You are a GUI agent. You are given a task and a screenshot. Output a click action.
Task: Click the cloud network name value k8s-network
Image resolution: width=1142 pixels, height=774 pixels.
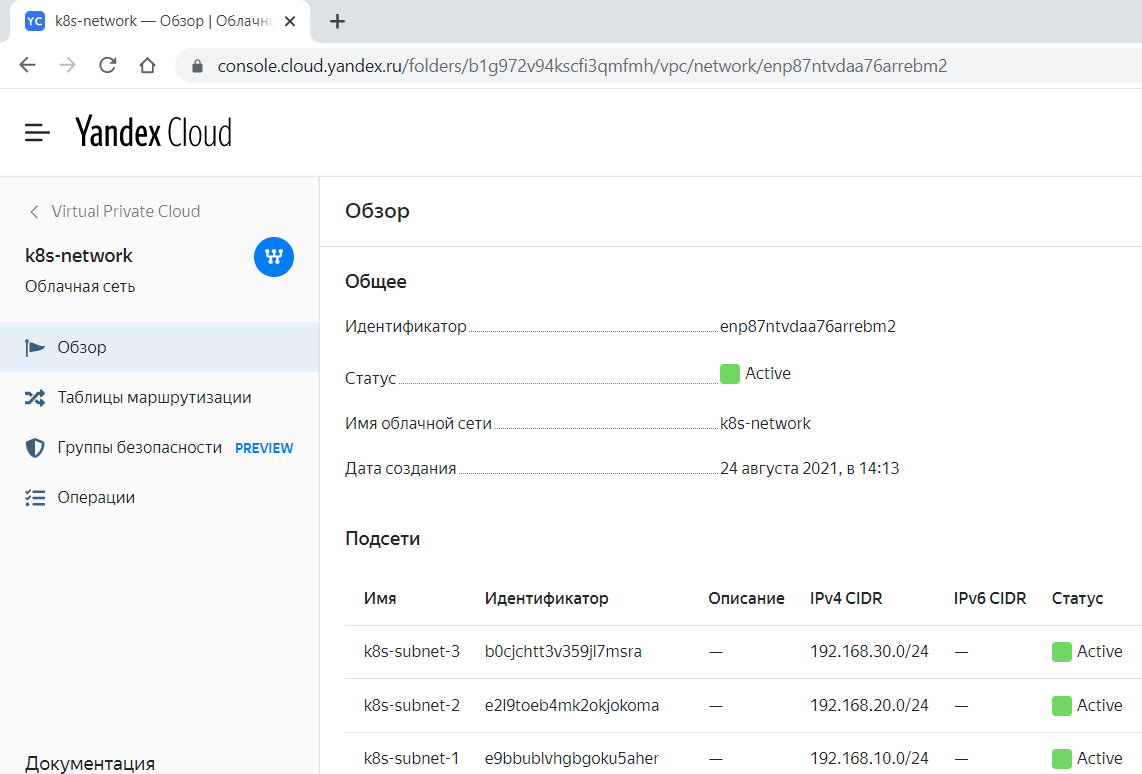click(x=765, y=423)
